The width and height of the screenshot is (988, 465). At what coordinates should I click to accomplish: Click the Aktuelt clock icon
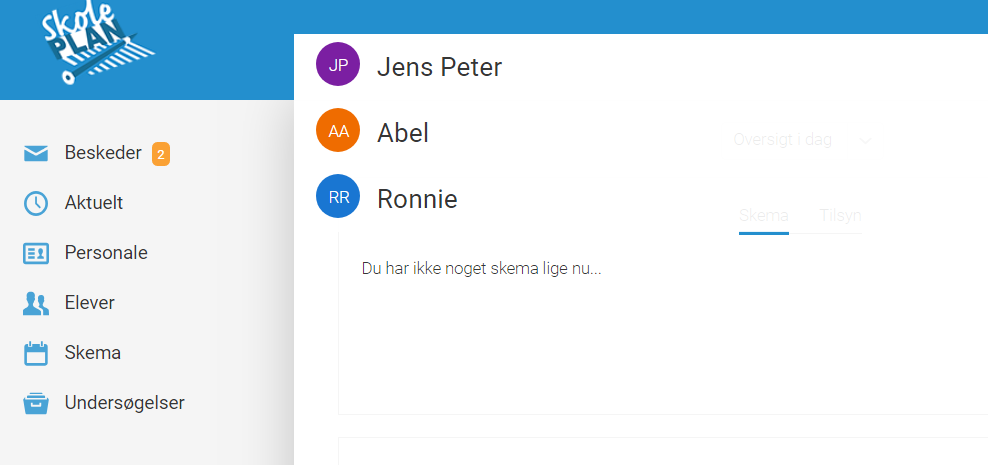coord(36,203)
